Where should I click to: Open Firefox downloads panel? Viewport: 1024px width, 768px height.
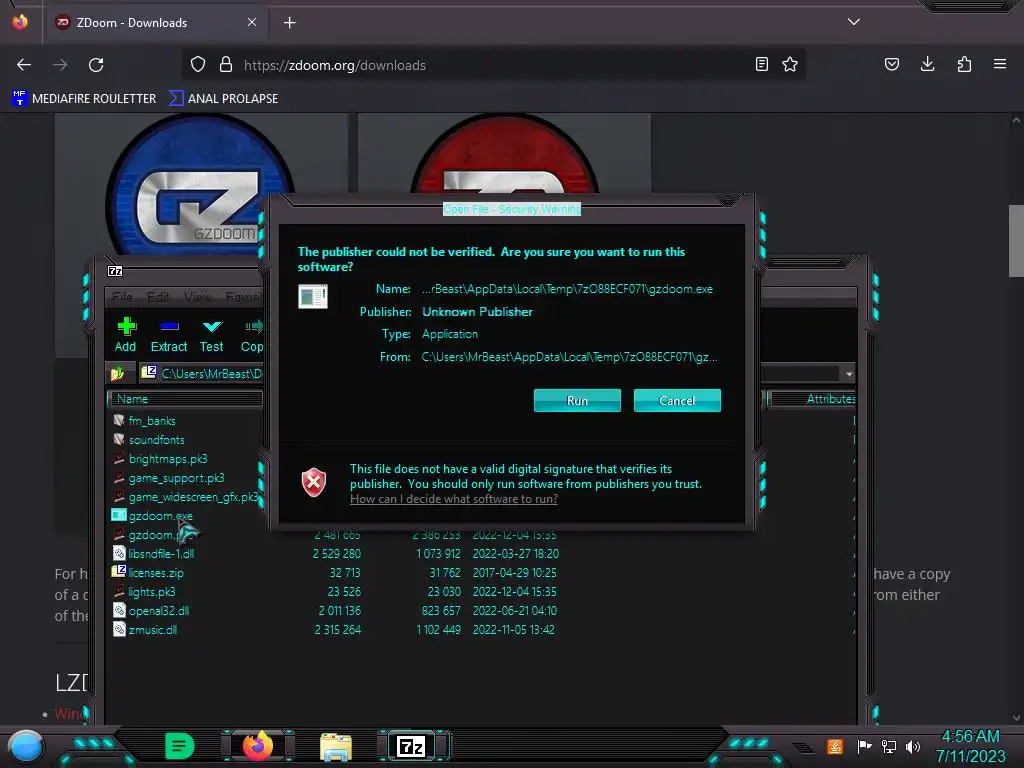[x=927, y=64]
